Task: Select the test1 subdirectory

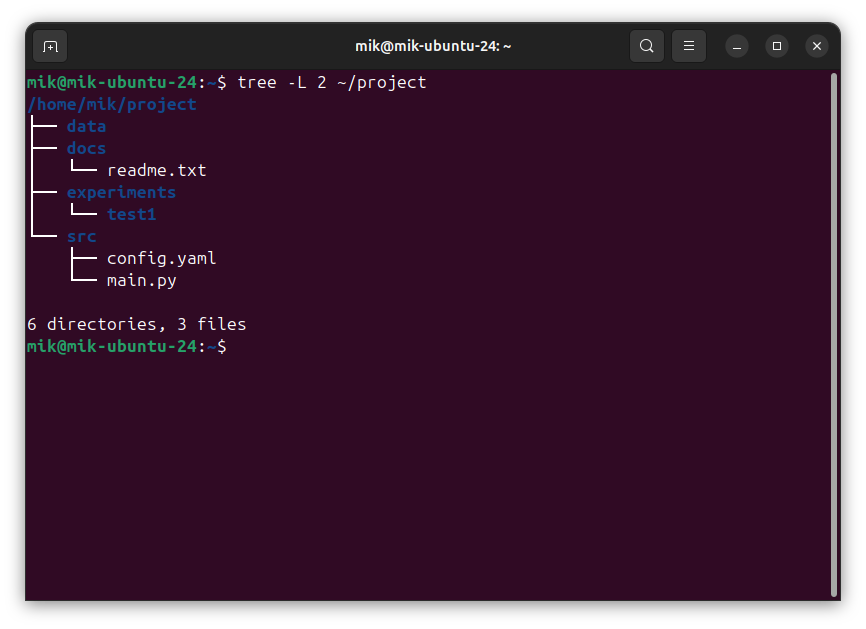Action: pyautogui.click(x=131, y=214)
